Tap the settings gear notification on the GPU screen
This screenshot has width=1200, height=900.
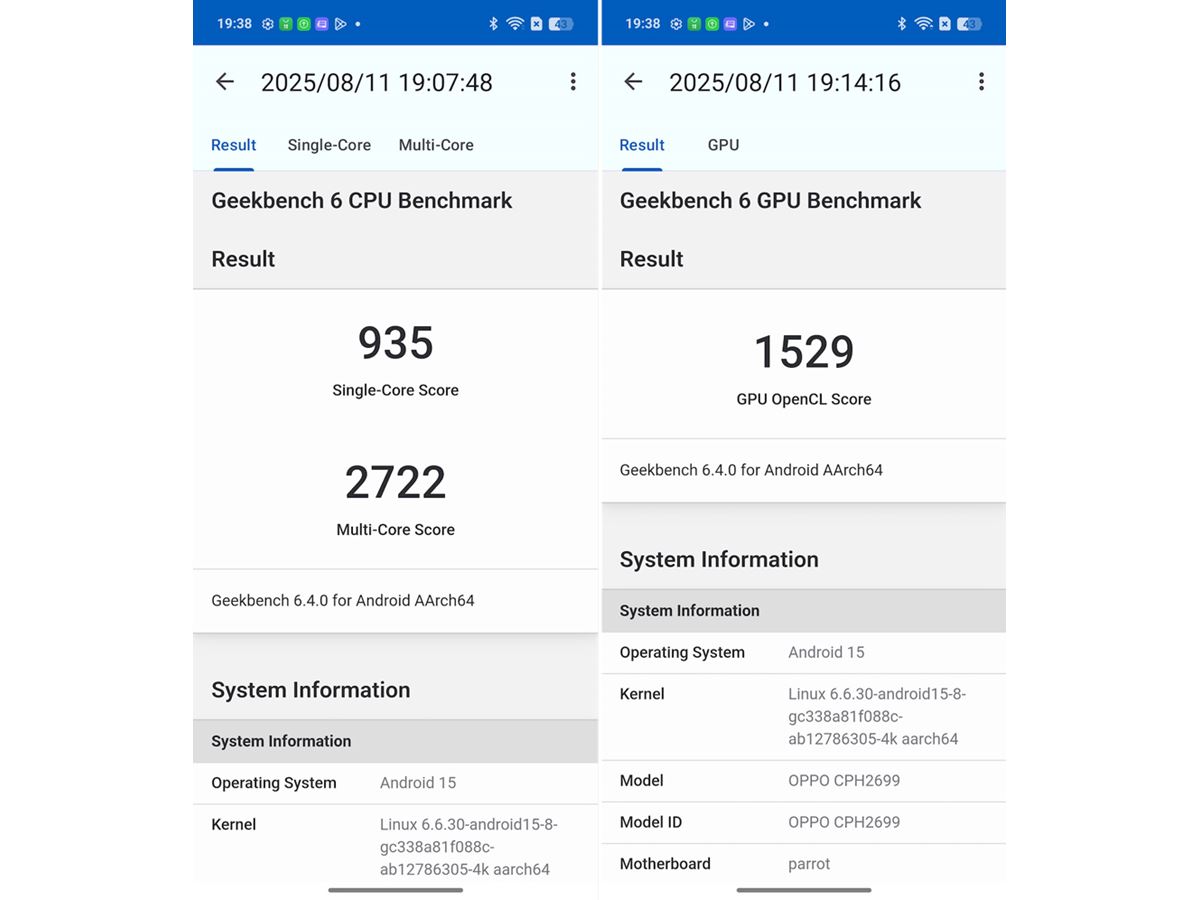676,23
